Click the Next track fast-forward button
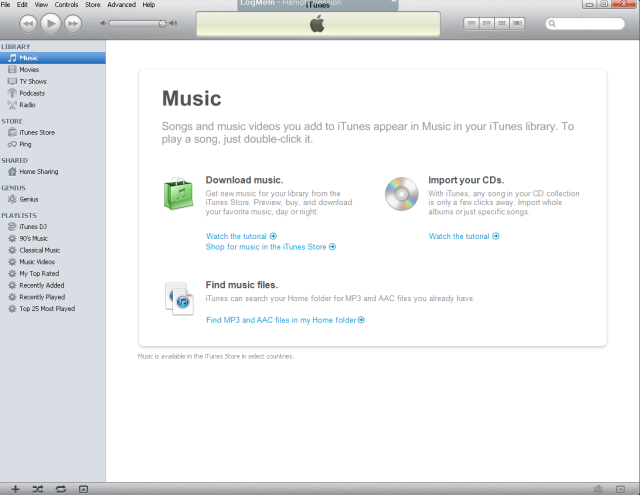Image resolution: width=640 pixels, height=495 pixels. point(73,24)
